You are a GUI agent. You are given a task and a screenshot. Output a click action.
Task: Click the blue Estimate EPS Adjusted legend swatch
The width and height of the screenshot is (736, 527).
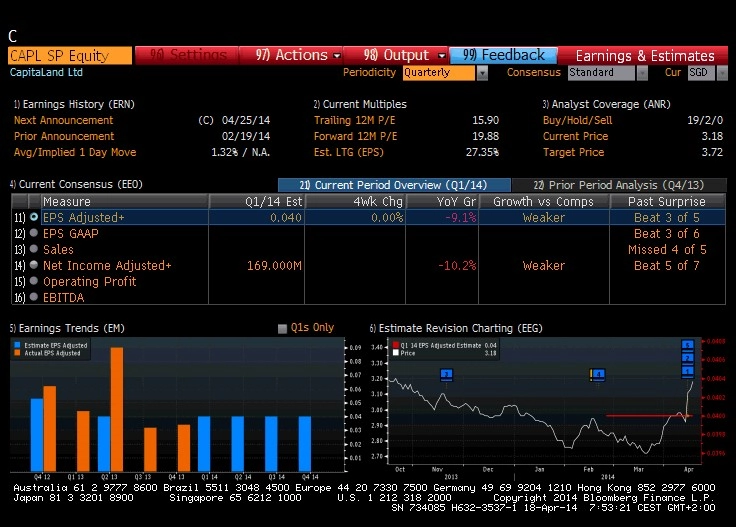tap(17, 345)
